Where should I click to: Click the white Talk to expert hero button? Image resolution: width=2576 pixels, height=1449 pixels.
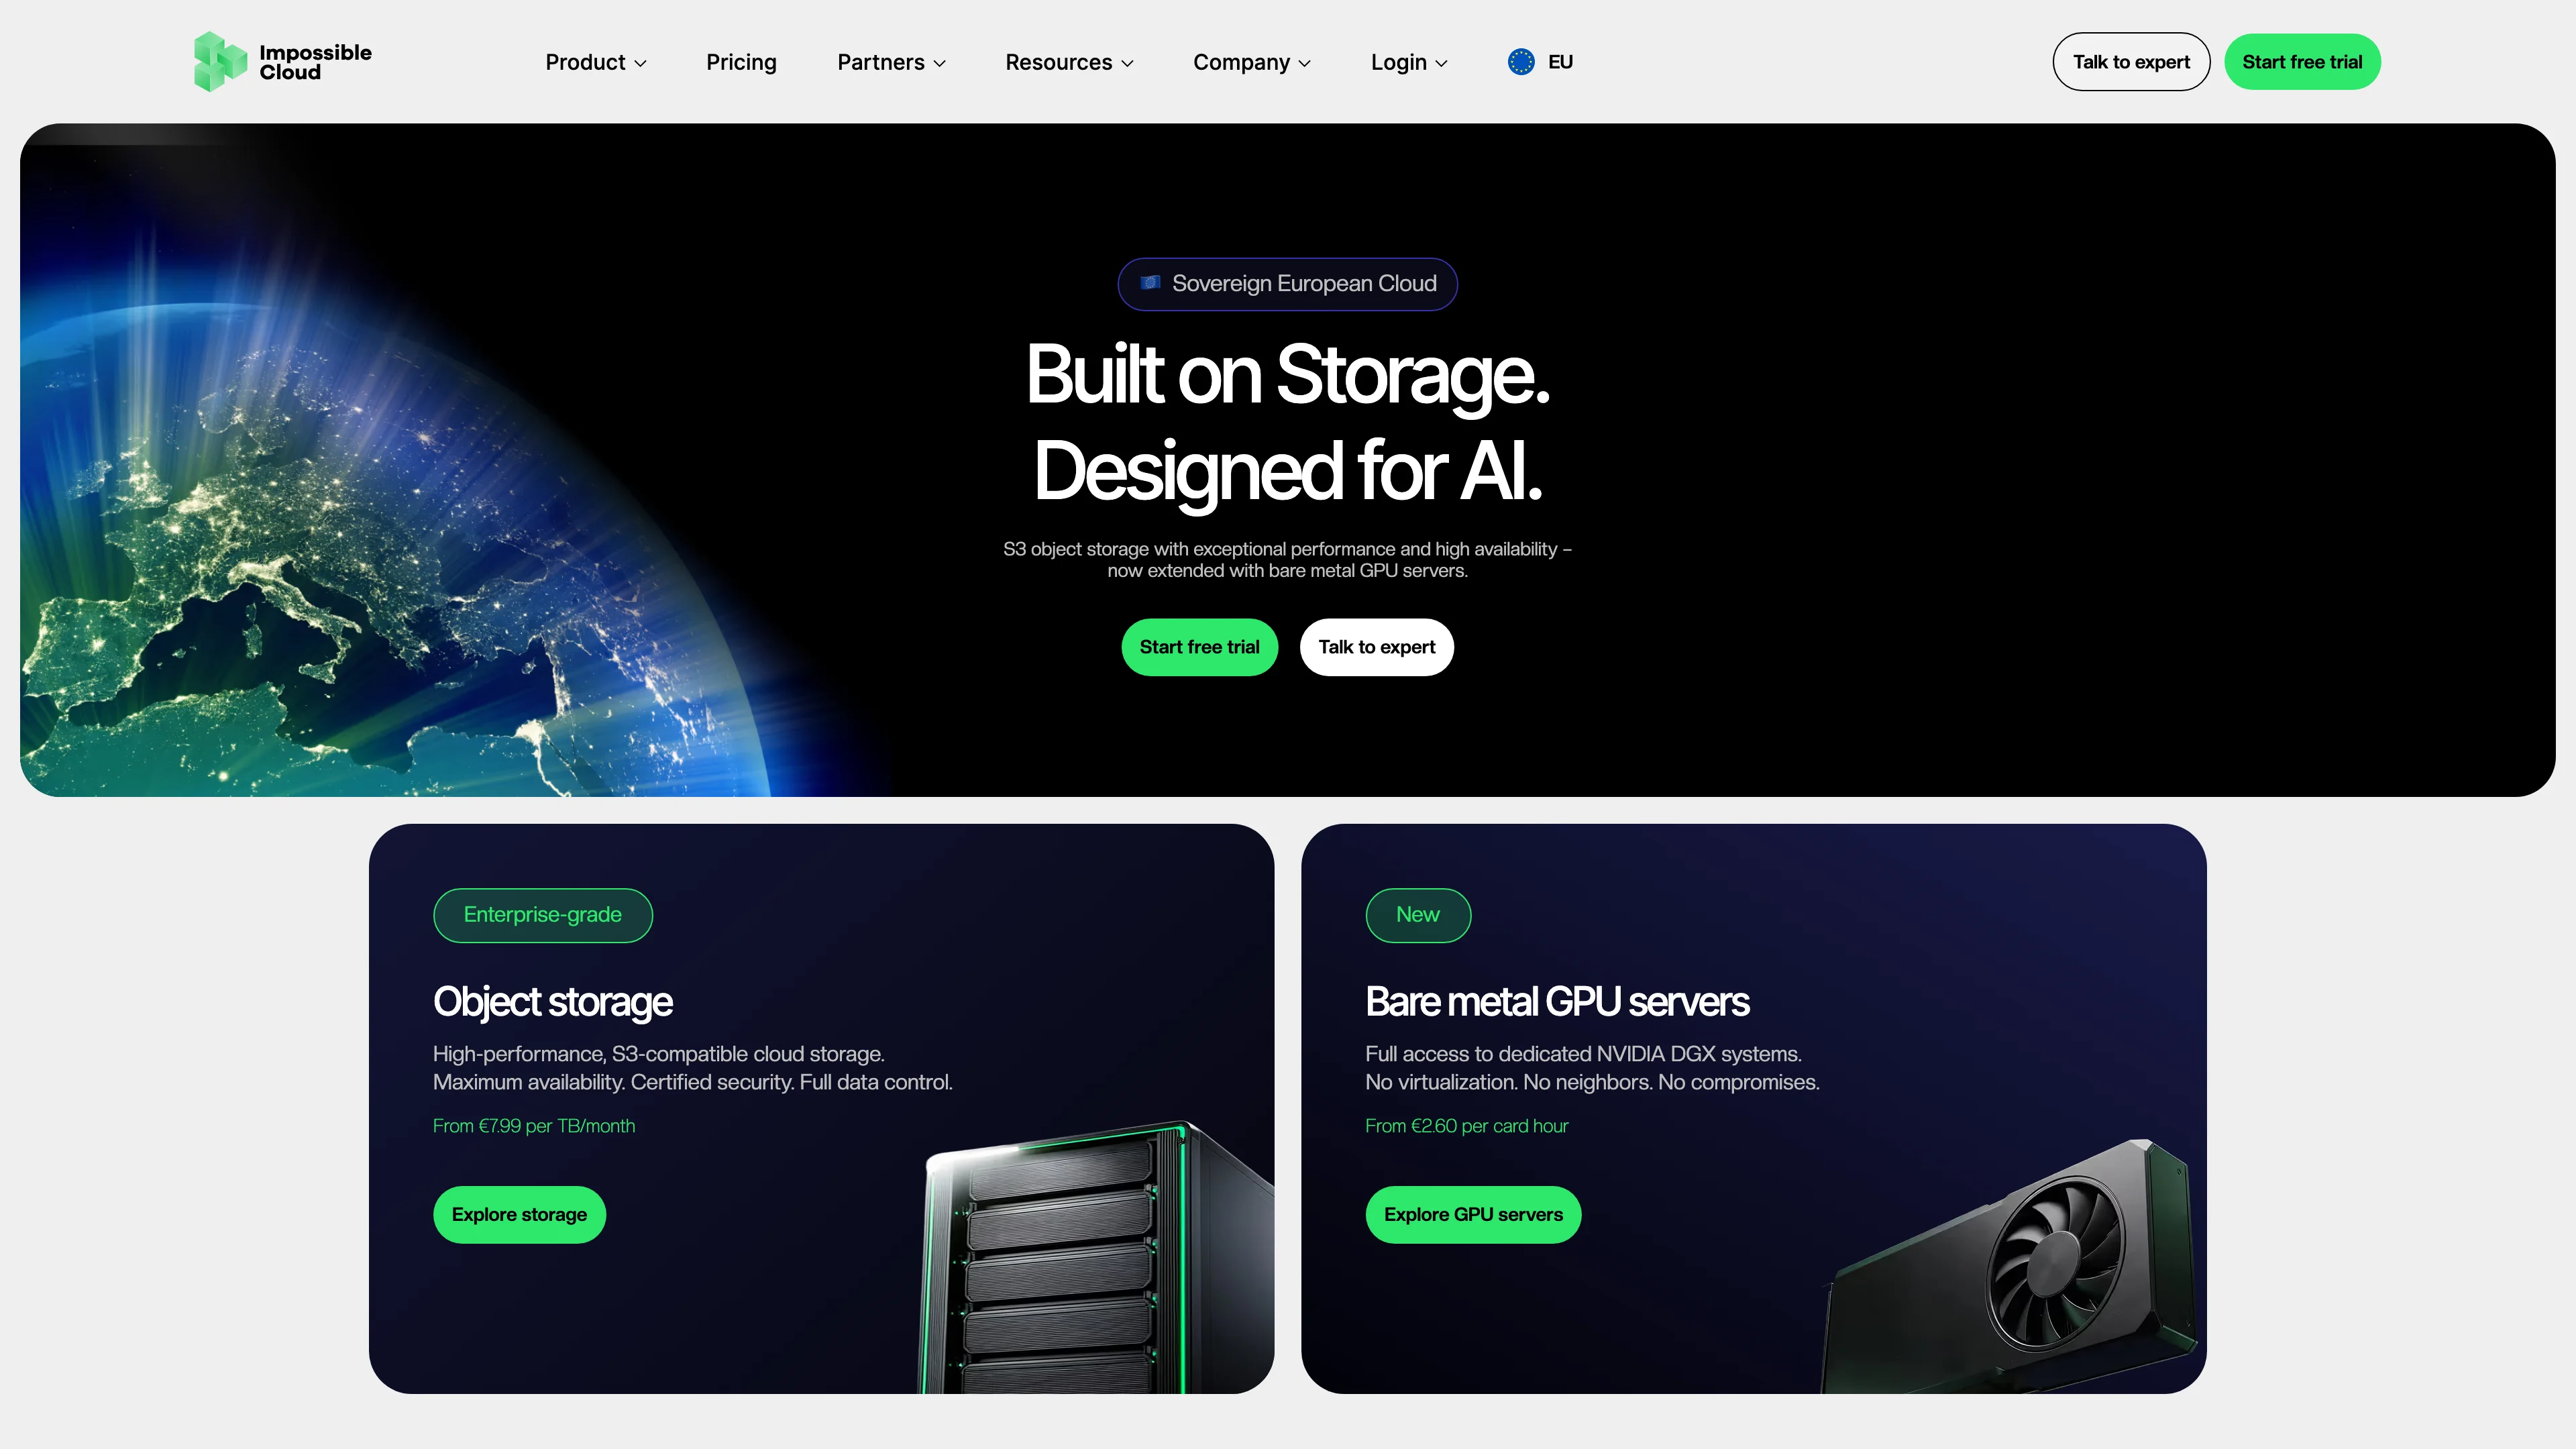pos(1376,647)
